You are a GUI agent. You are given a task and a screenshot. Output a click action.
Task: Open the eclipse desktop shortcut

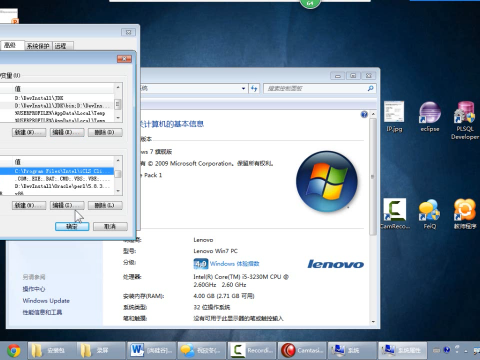click(x=430, y=117)
